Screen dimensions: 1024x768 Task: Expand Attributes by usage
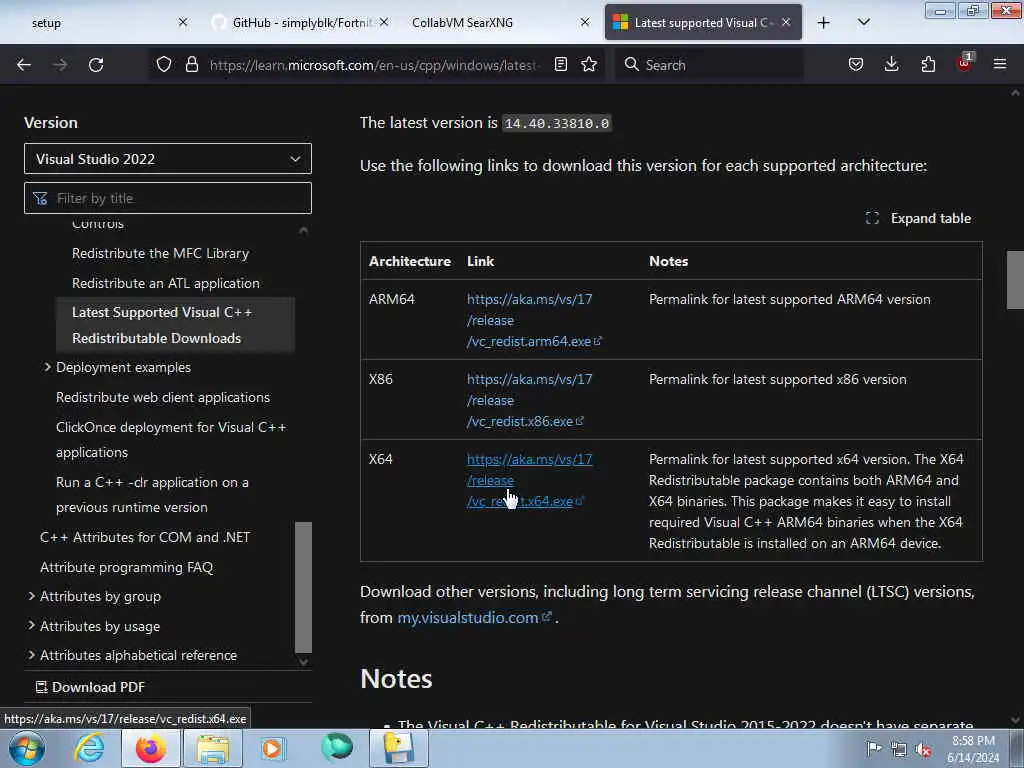pyautogui.click(x=31, y=626)
